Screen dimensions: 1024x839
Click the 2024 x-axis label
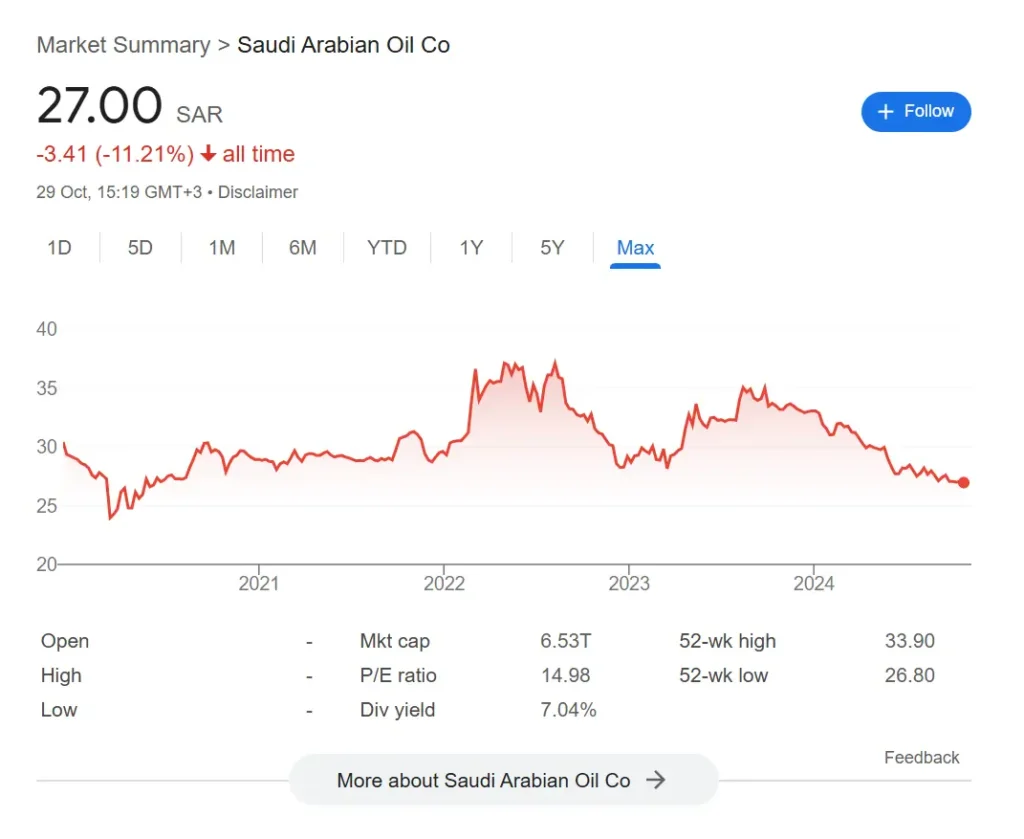point(814,583)
